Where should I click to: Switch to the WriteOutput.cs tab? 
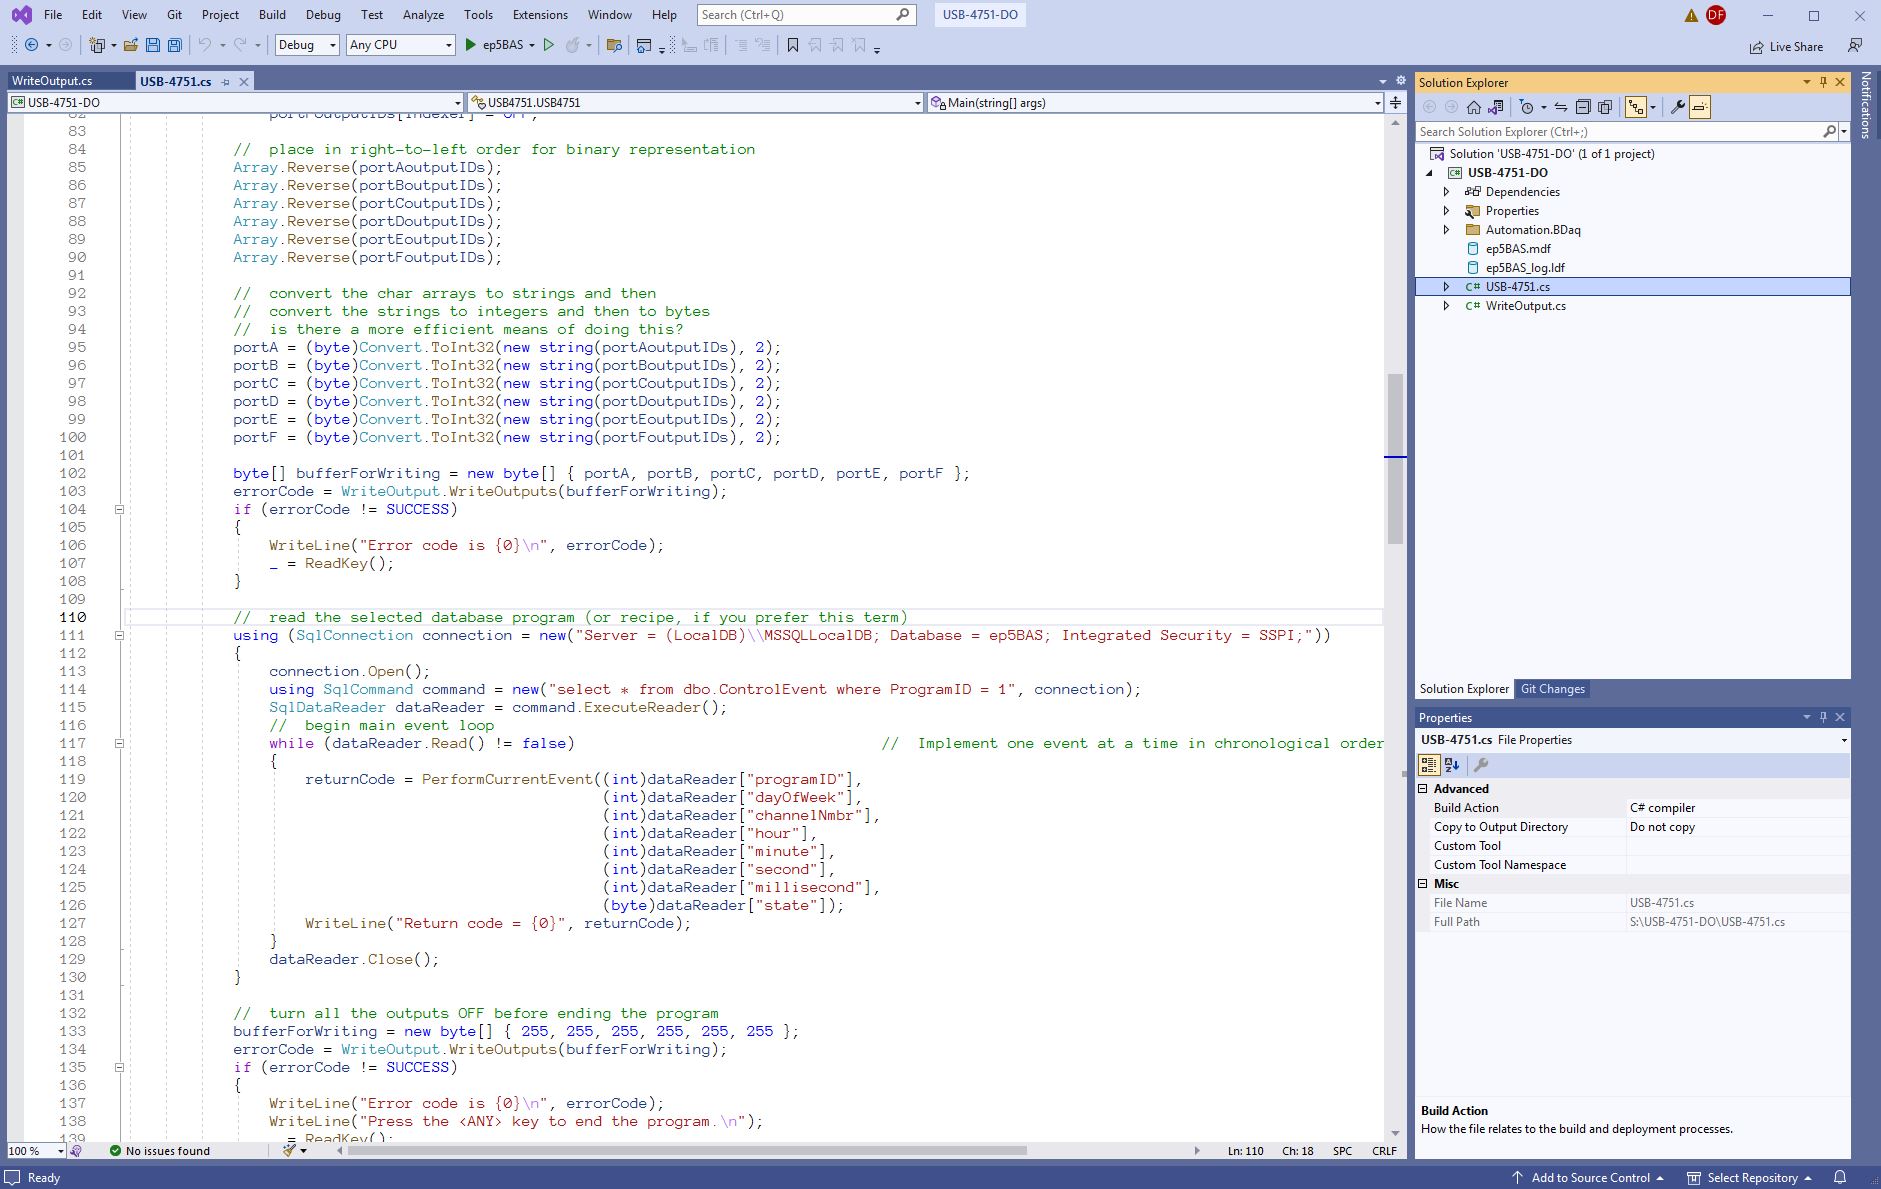coord(52,81)
